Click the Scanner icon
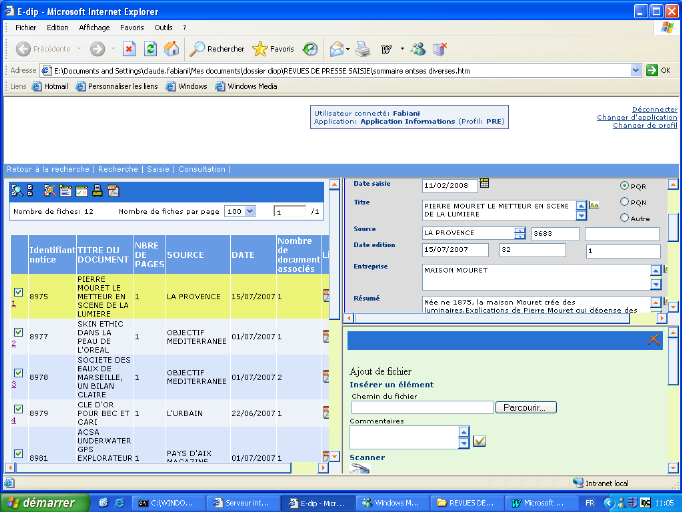Screen dimensions: 682x512 [x=359, y=469]
